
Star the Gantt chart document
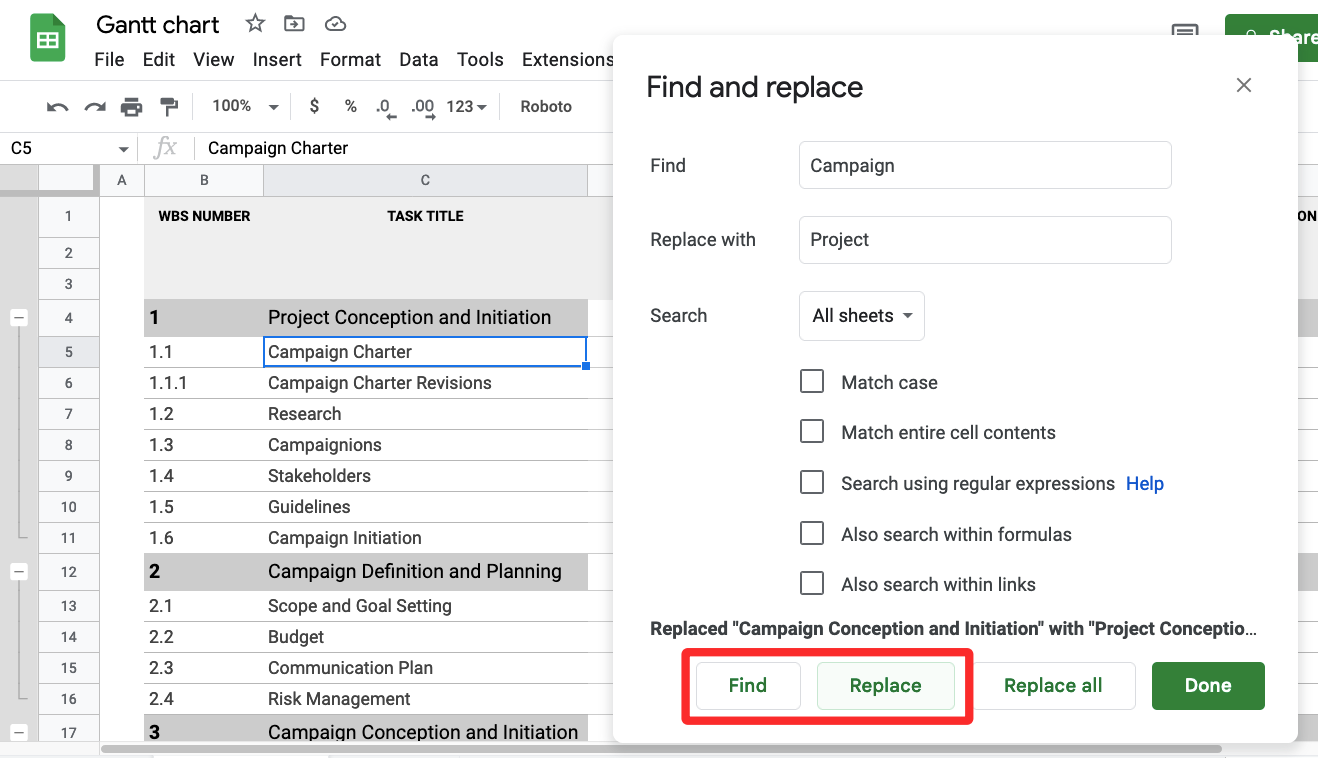pyautogui.click(x=255, y=24)
